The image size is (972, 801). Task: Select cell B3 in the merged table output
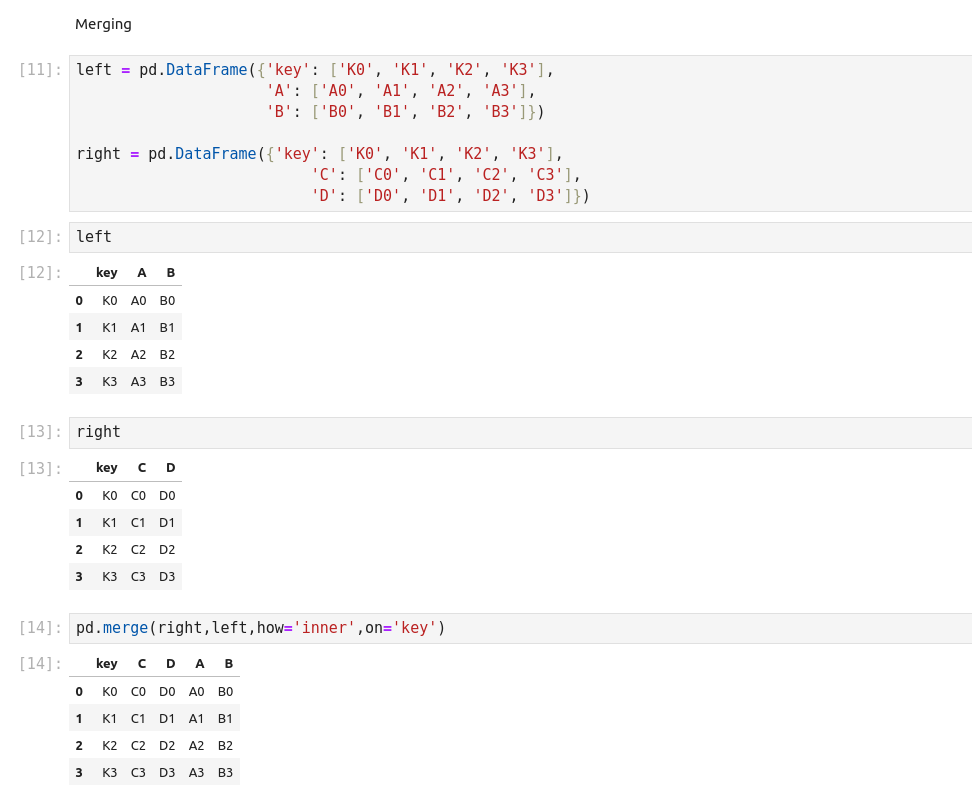click(x=225, y=772)
